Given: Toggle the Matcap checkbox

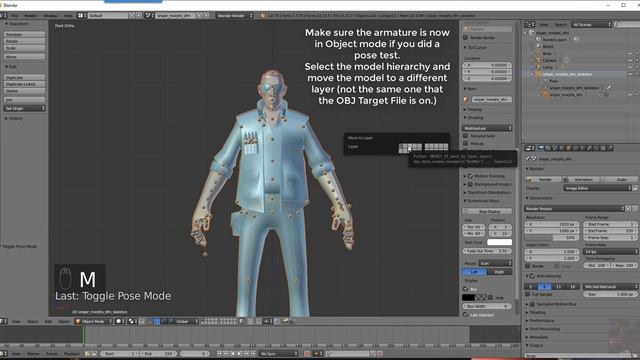Looking at the screenshot, I should (x=466, y=144).
